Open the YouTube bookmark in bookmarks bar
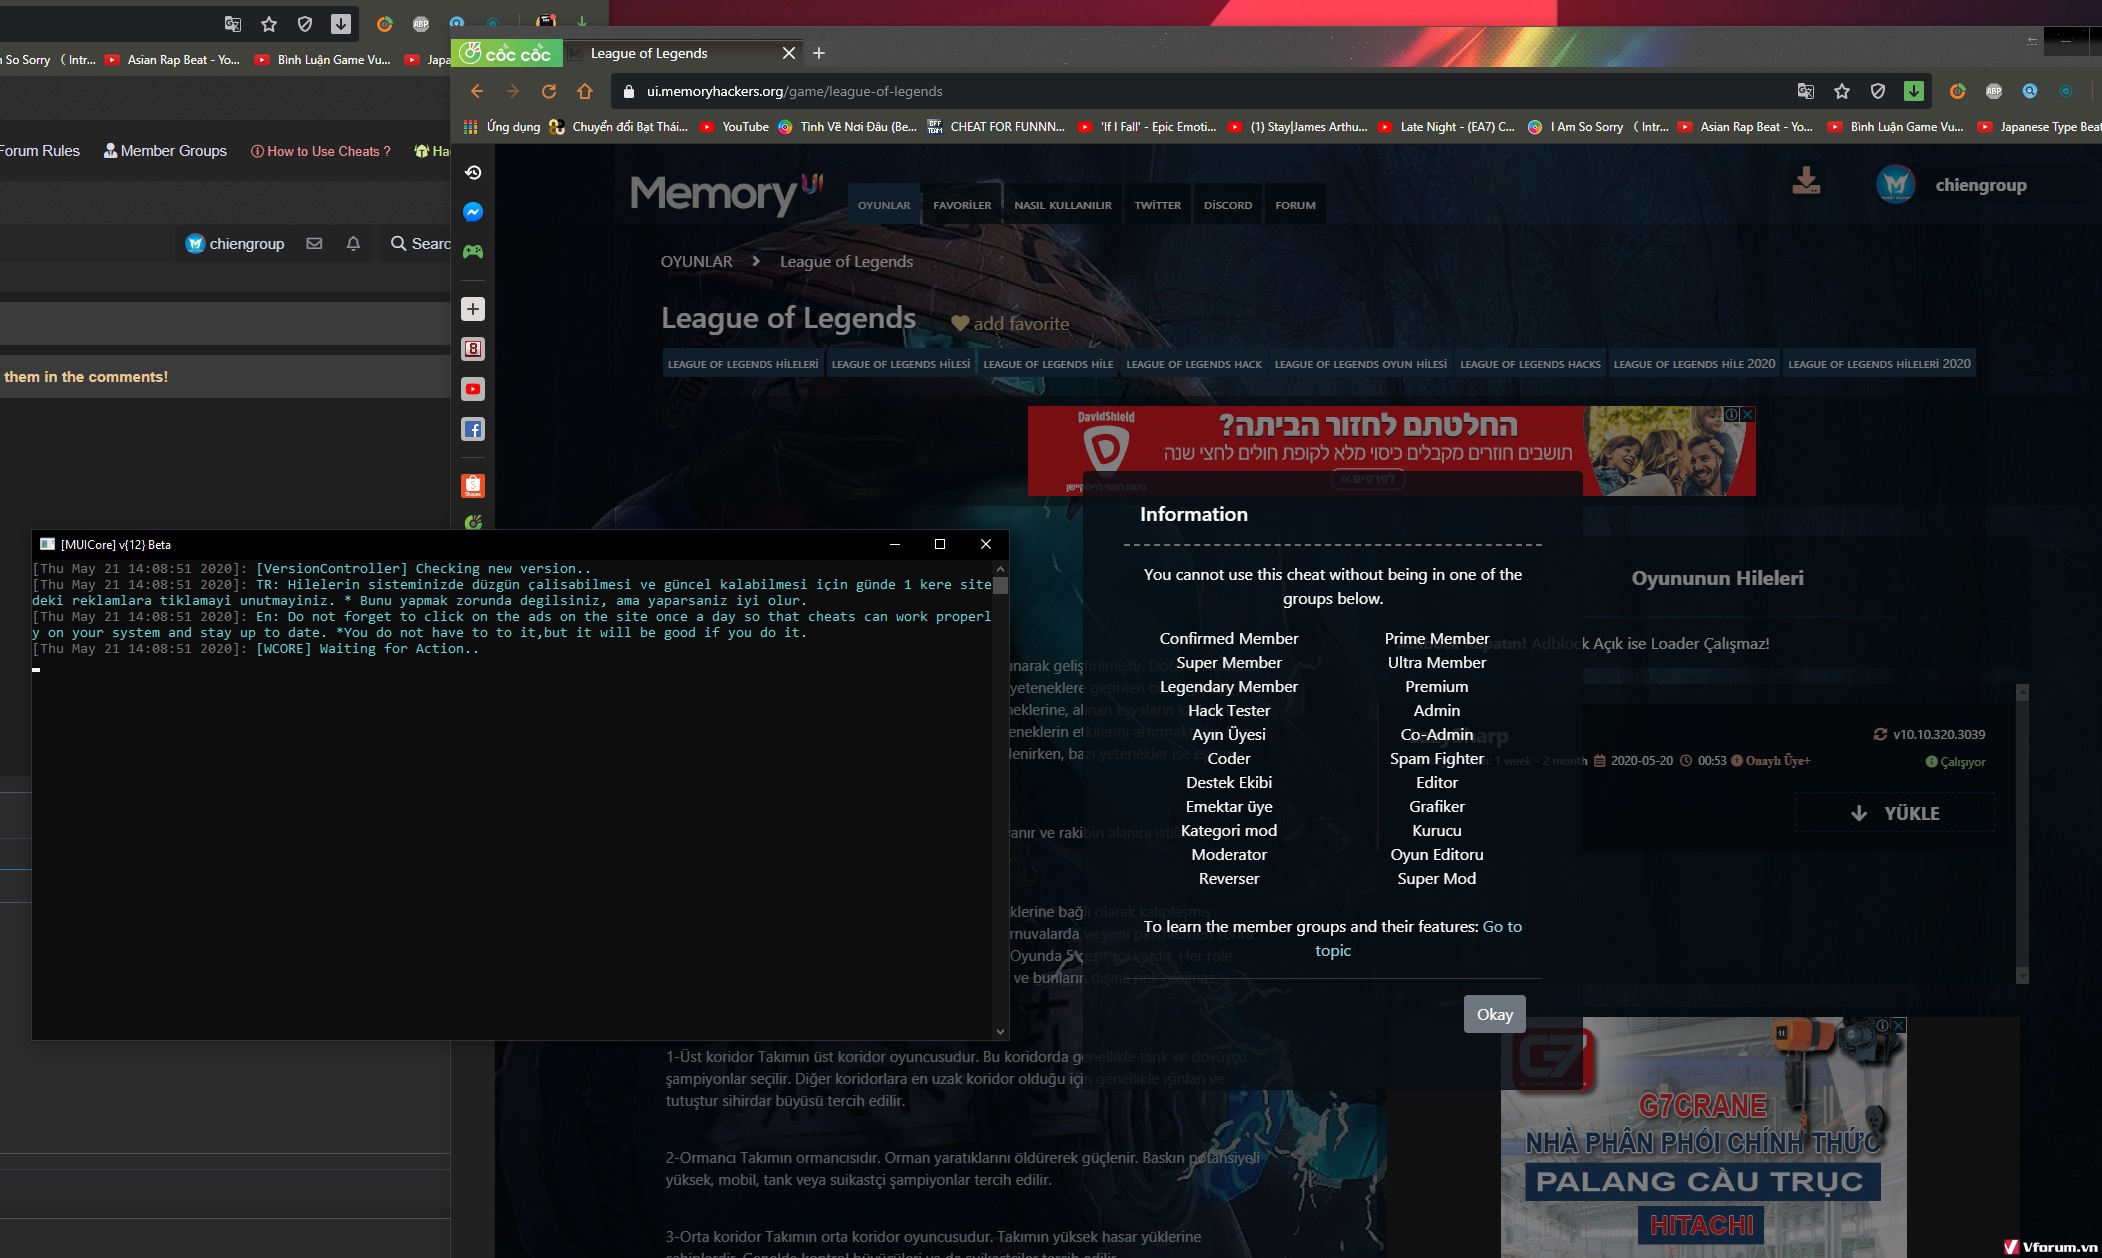Image resolution: width=2102 pixels, height=1258 pixels. point(735,127)
